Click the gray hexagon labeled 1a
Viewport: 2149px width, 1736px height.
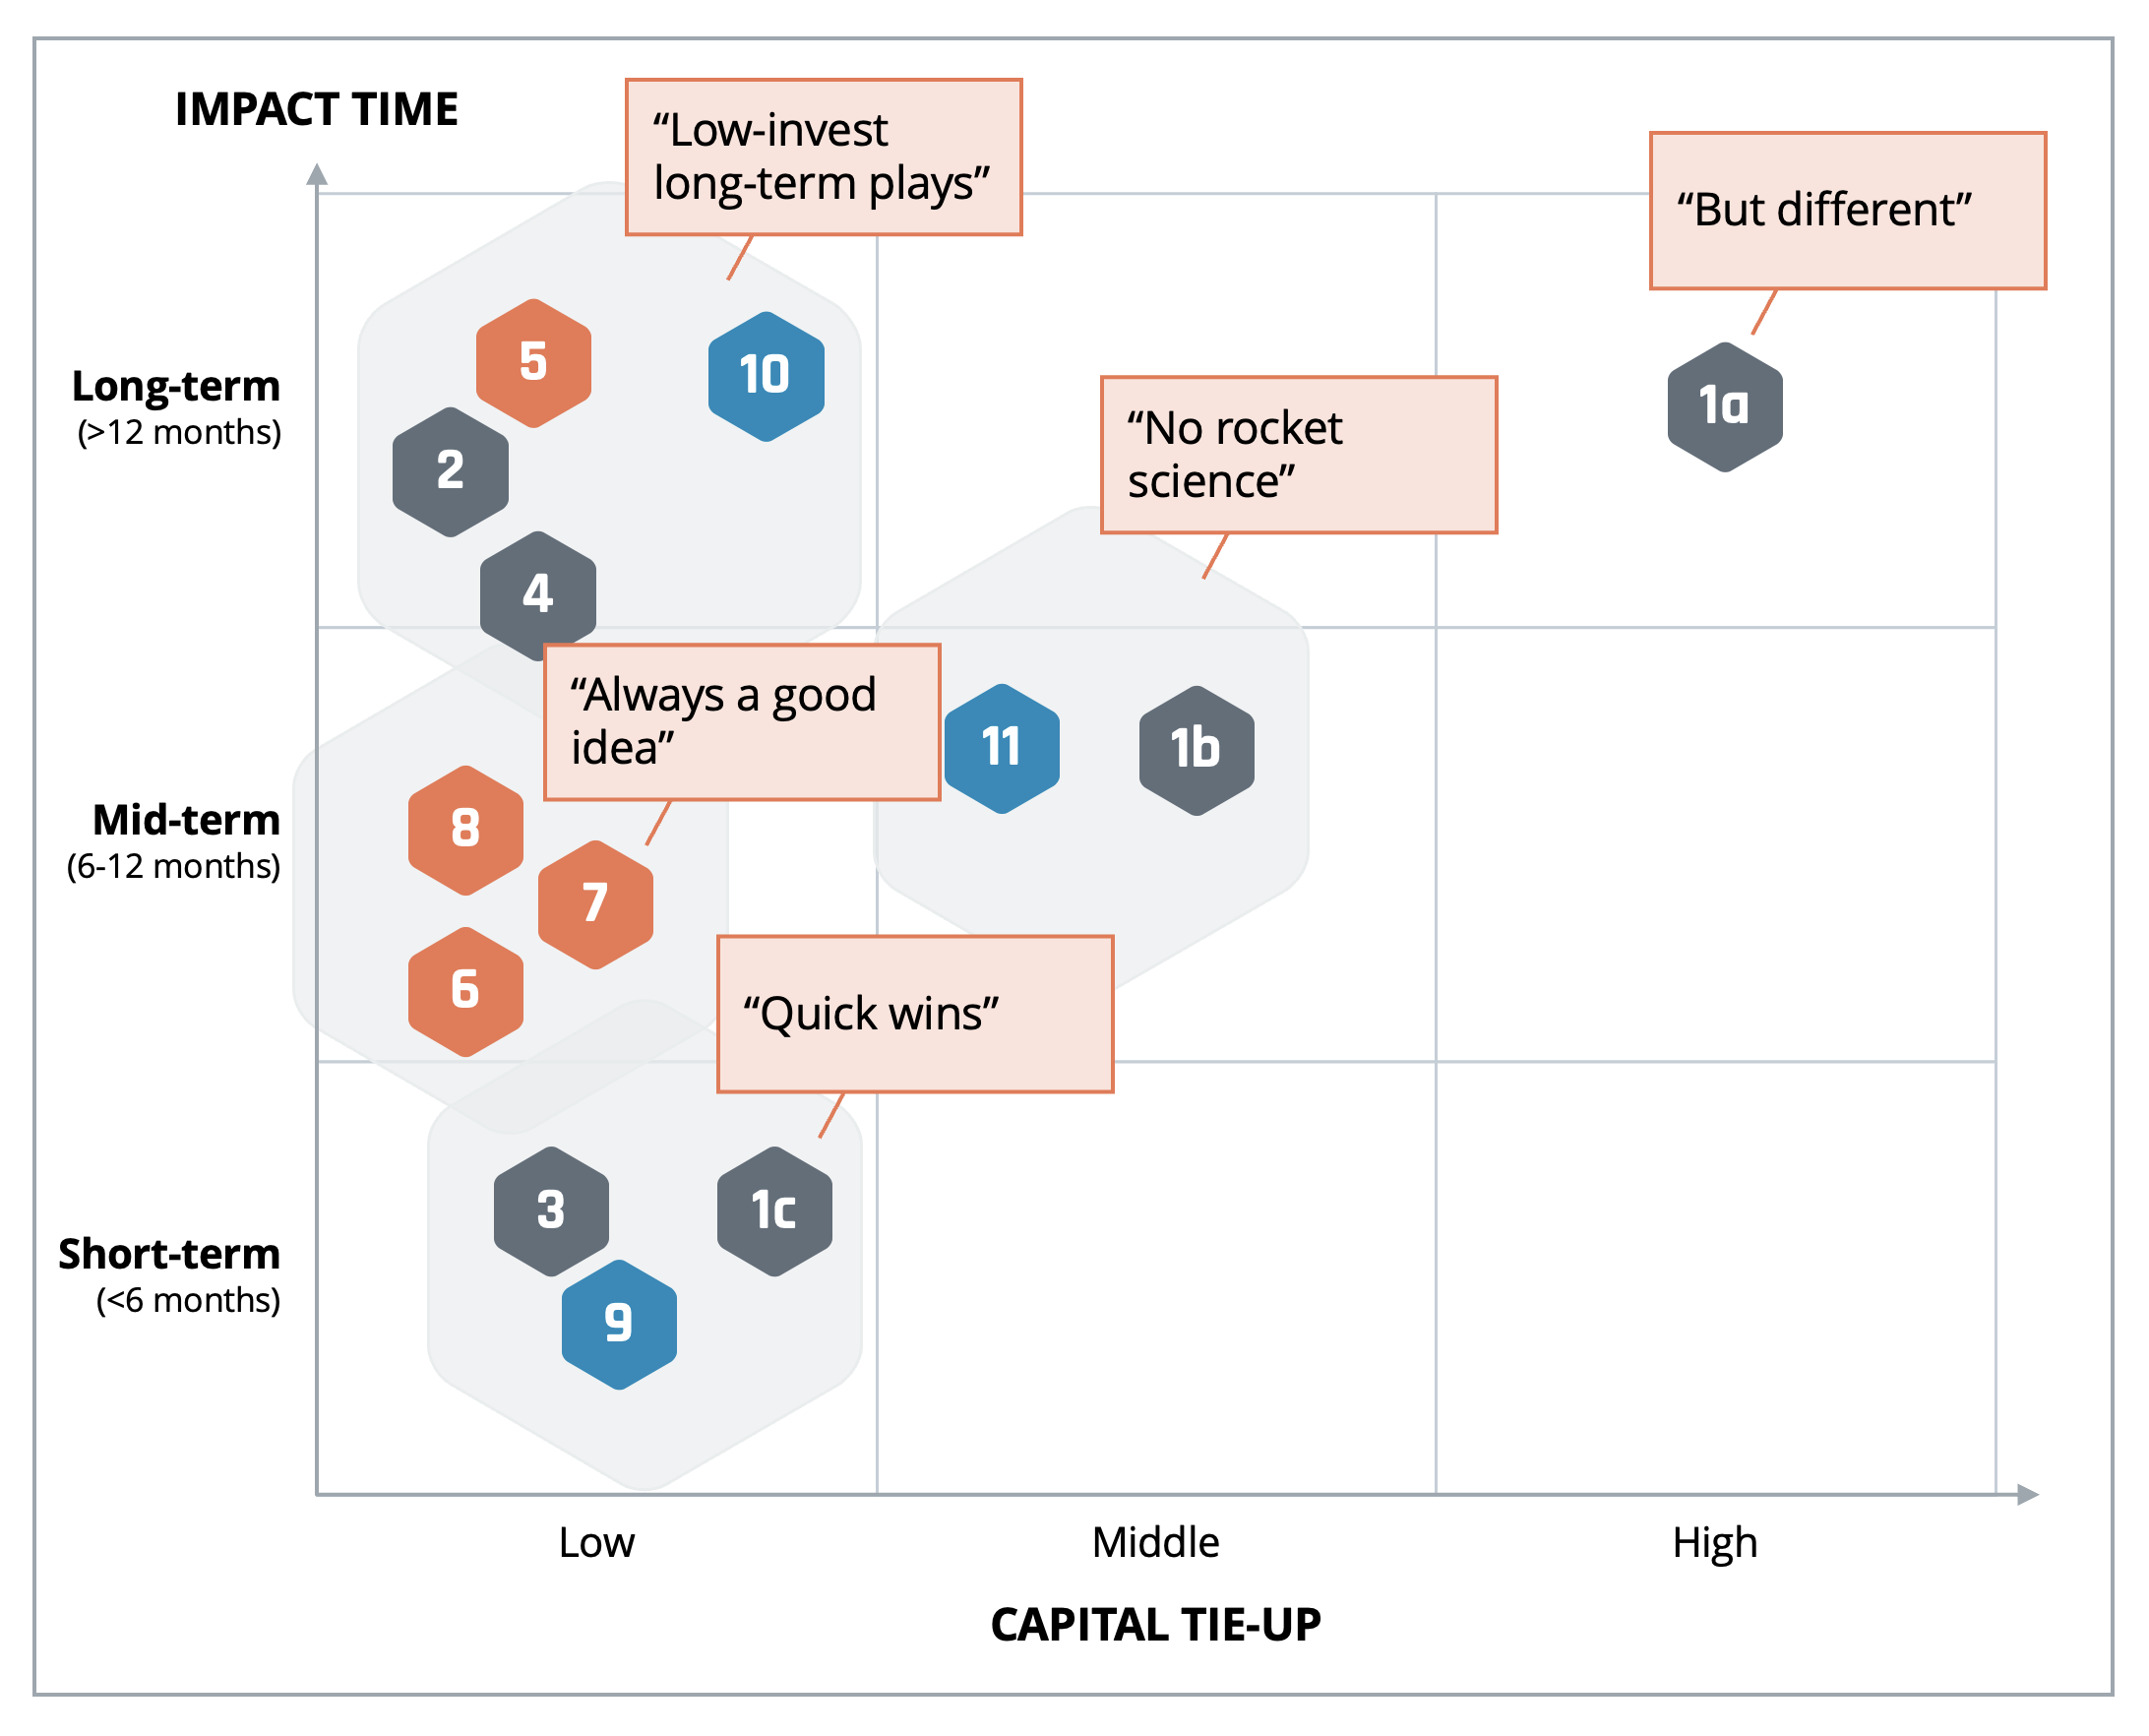point(1726,407)
